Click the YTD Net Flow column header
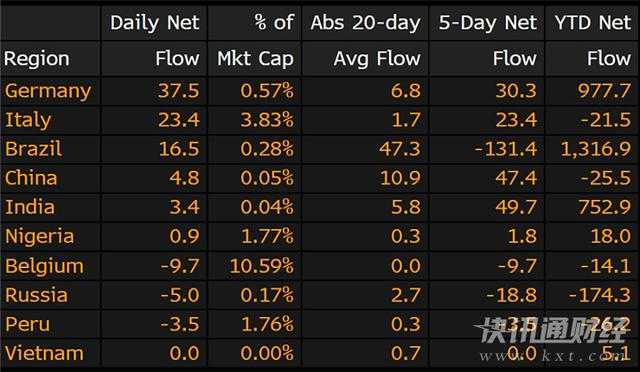Viewport: 640px width, 372px height. pos(592,40)
